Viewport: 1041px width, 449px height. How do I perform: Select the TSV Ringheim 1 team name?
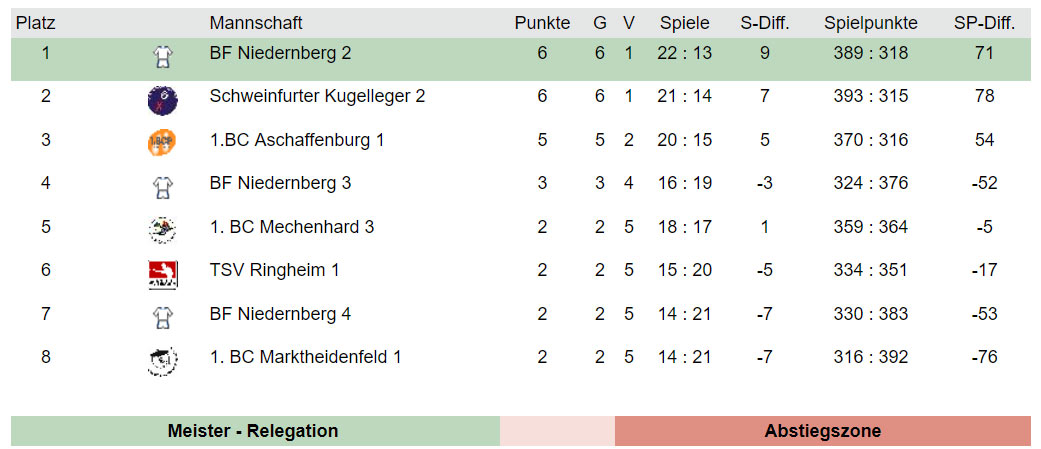coord(275,270)
